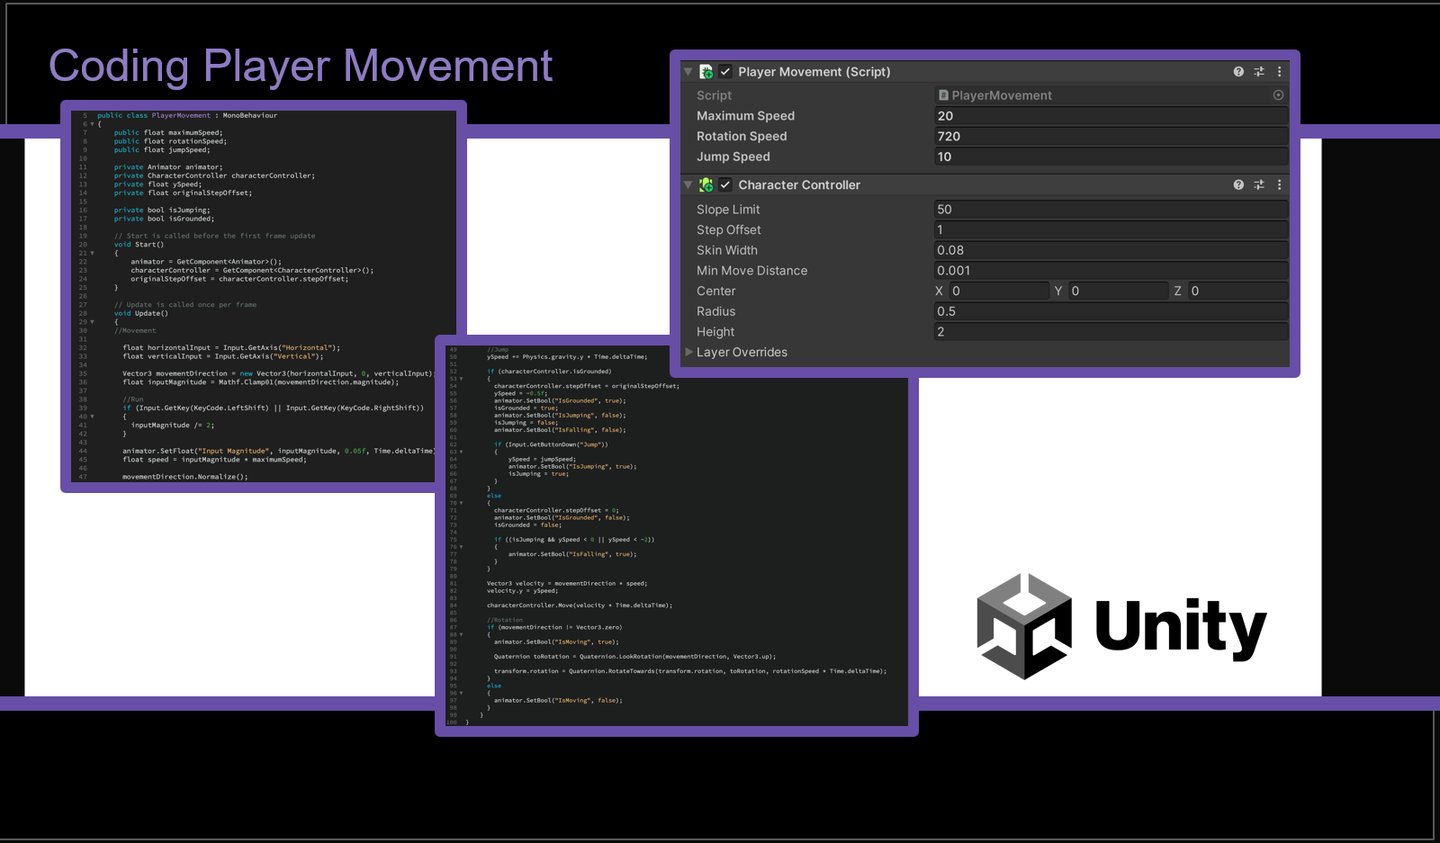
Task: Click the object picker circle in Script field
Action: click(1278, 95)
